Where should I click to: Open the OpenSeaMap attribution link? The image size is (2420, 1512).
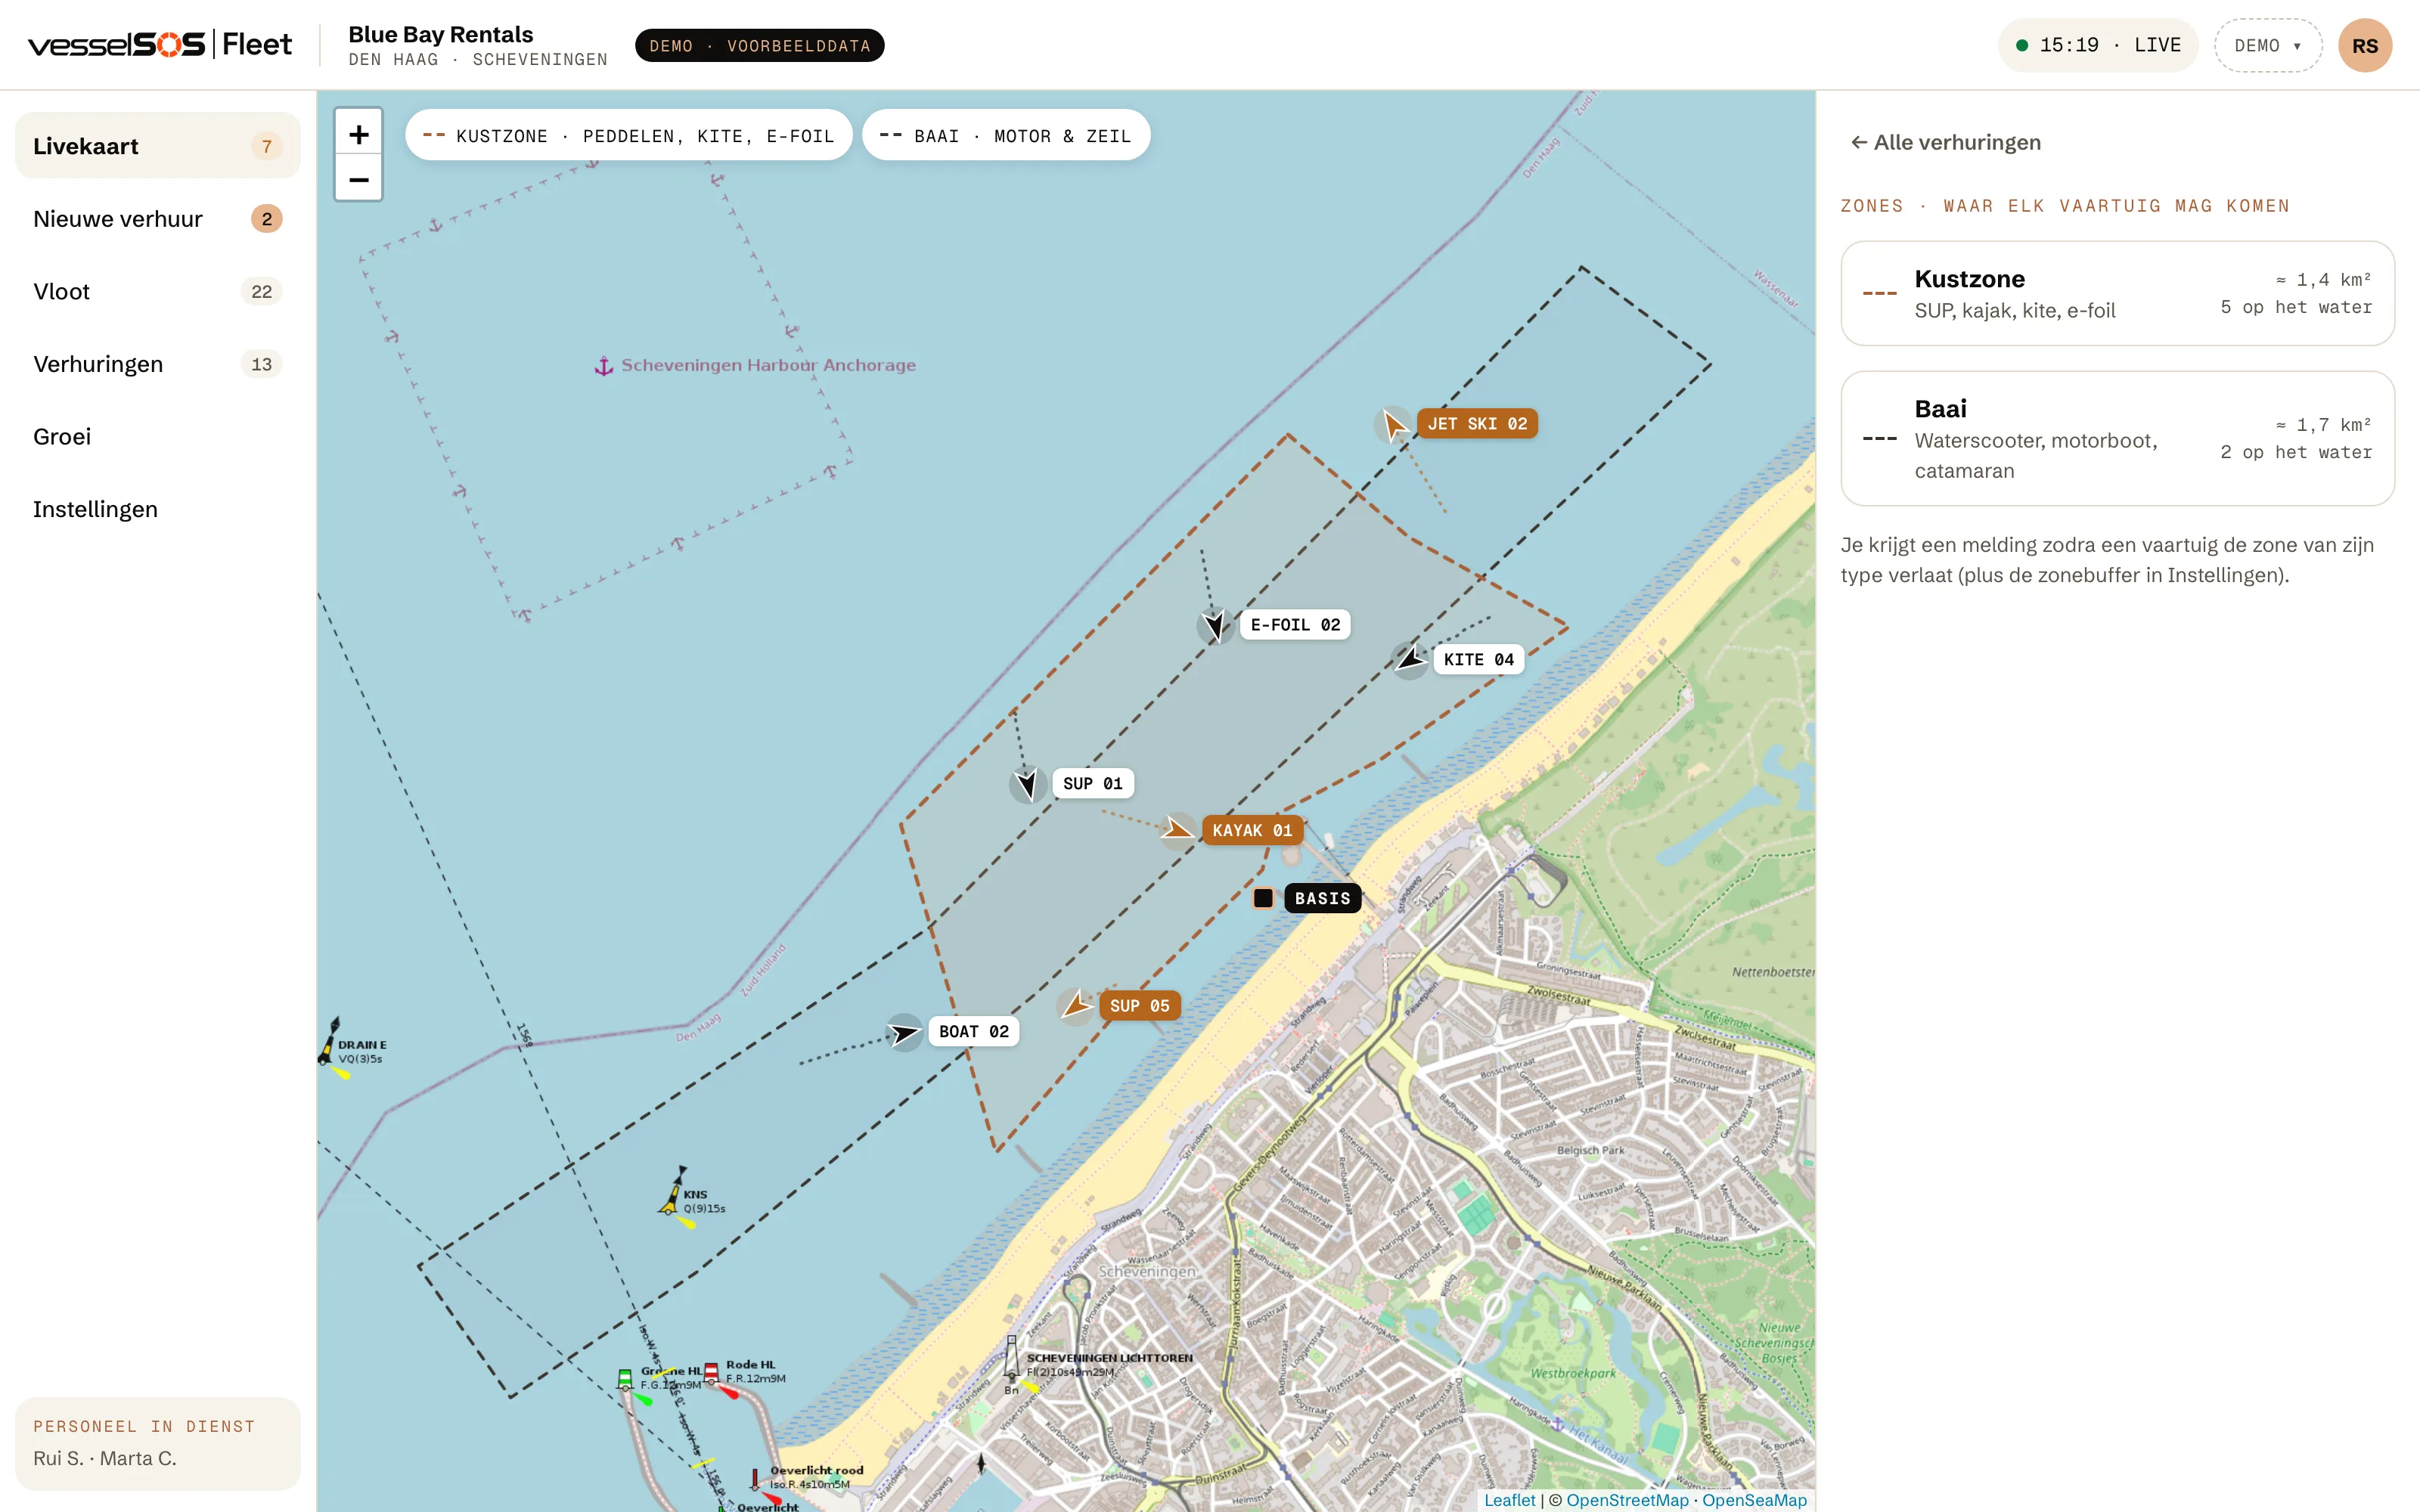click(1754, 1500)
